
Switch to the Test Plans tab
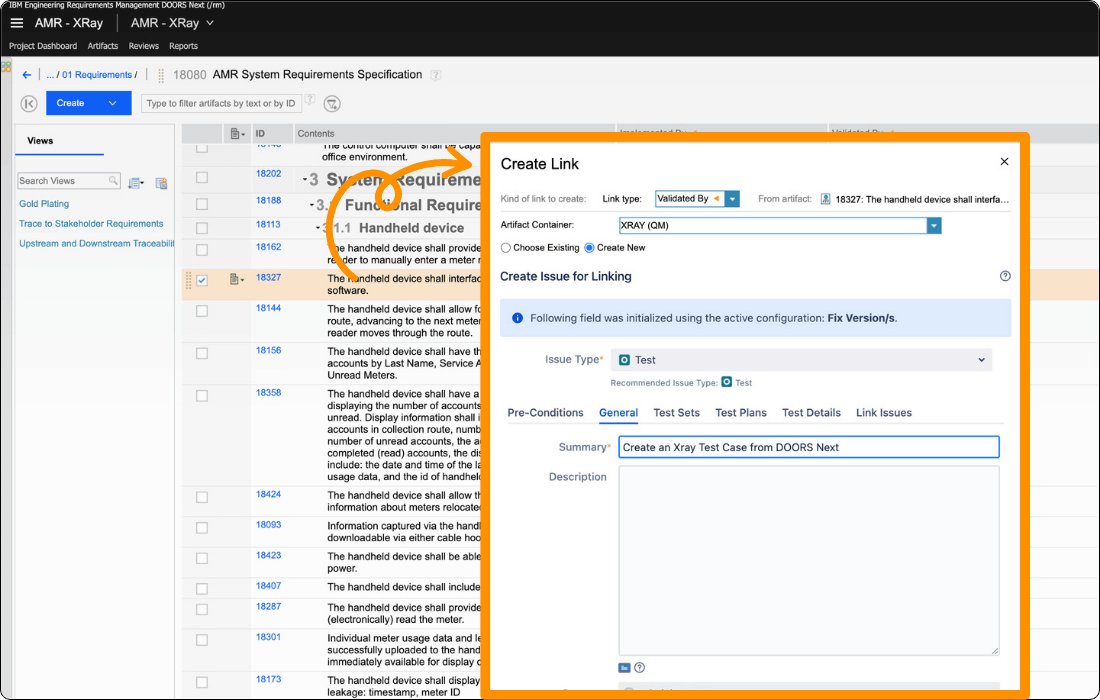tap(741, 412)
